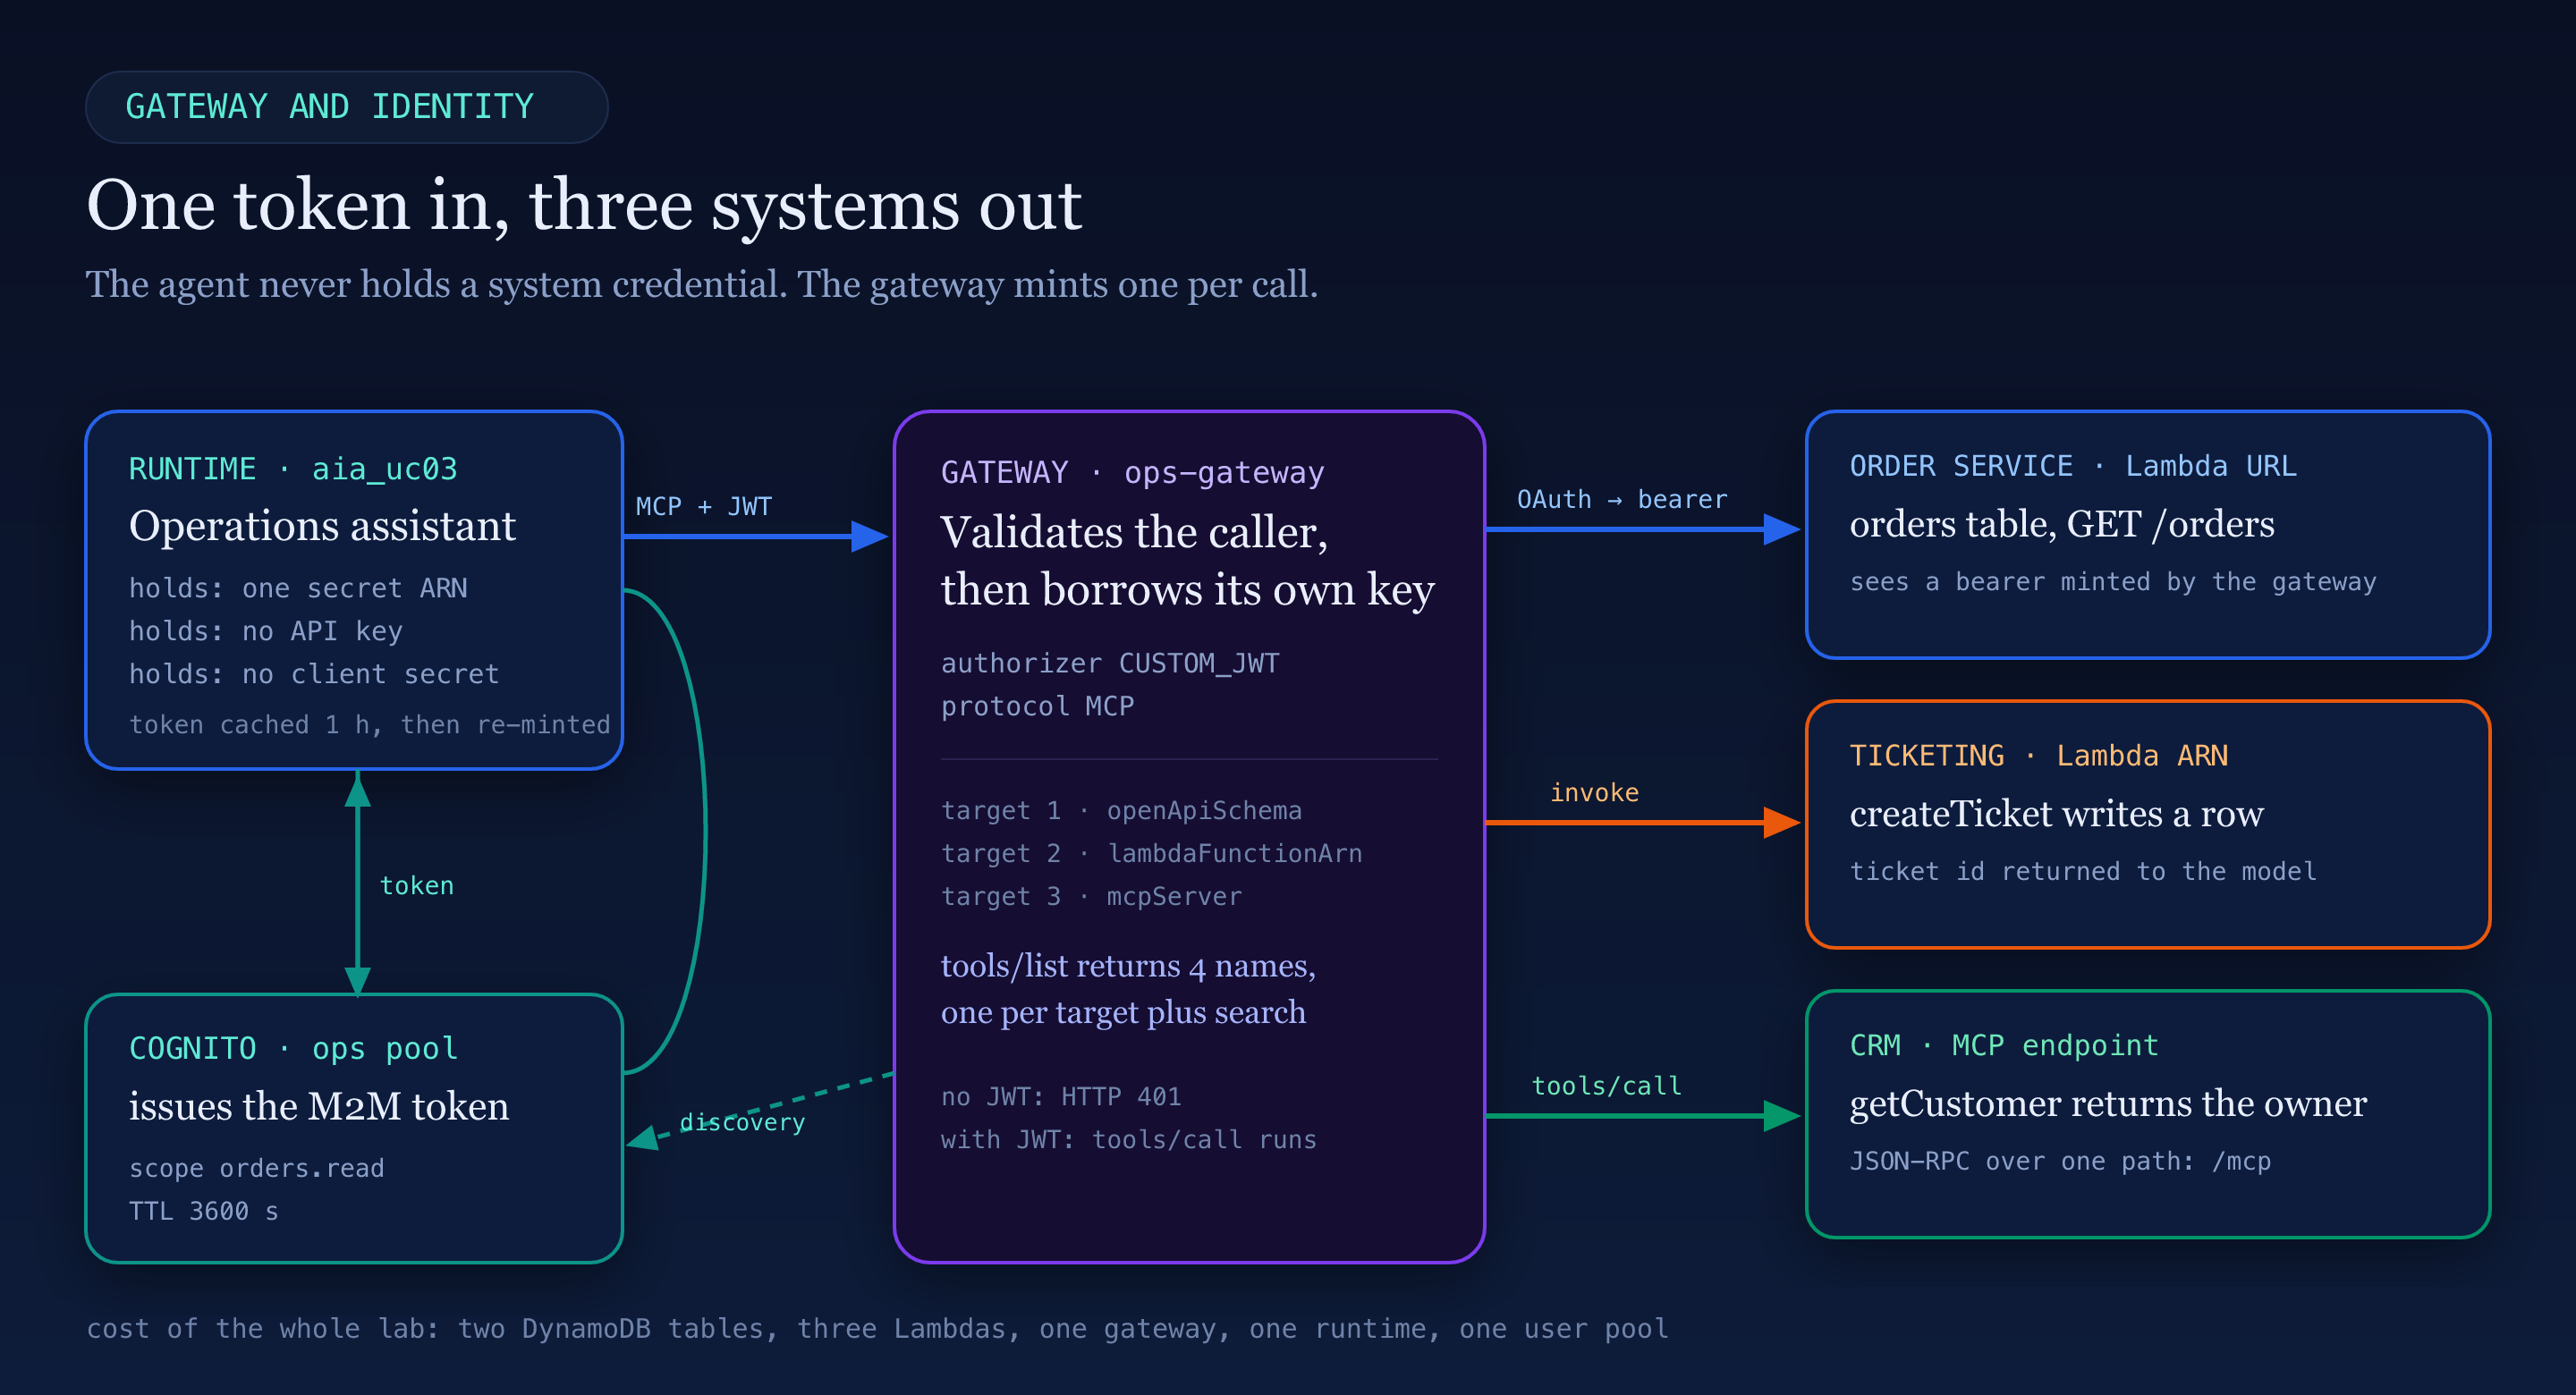Click 'tools/list returns 4 names' text
This screenshot has height=1395, width=2576.
pos(1128,966)
